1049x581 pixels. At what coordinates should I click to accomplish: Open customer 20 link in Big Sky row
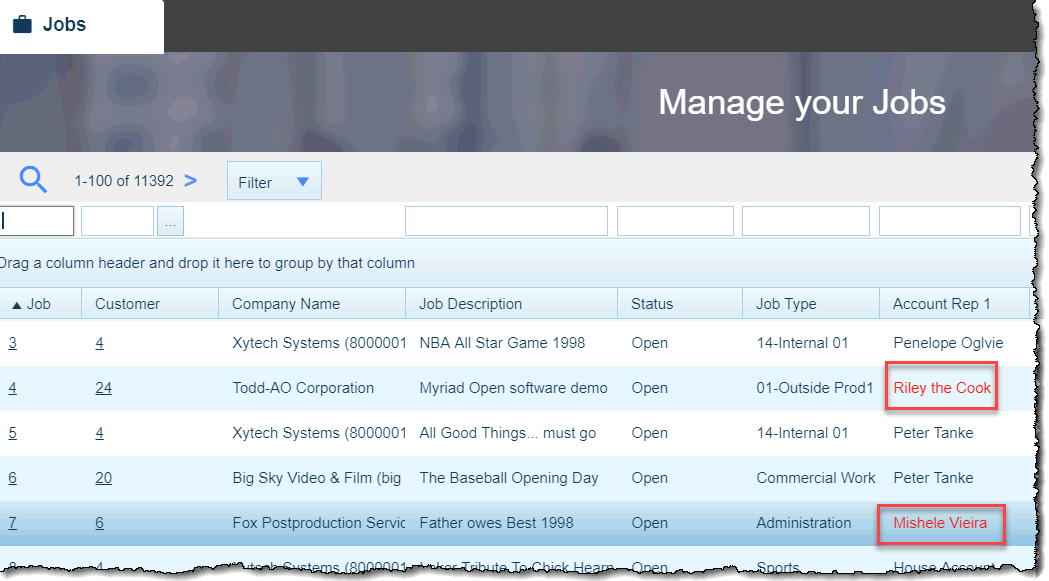(104, 478)
